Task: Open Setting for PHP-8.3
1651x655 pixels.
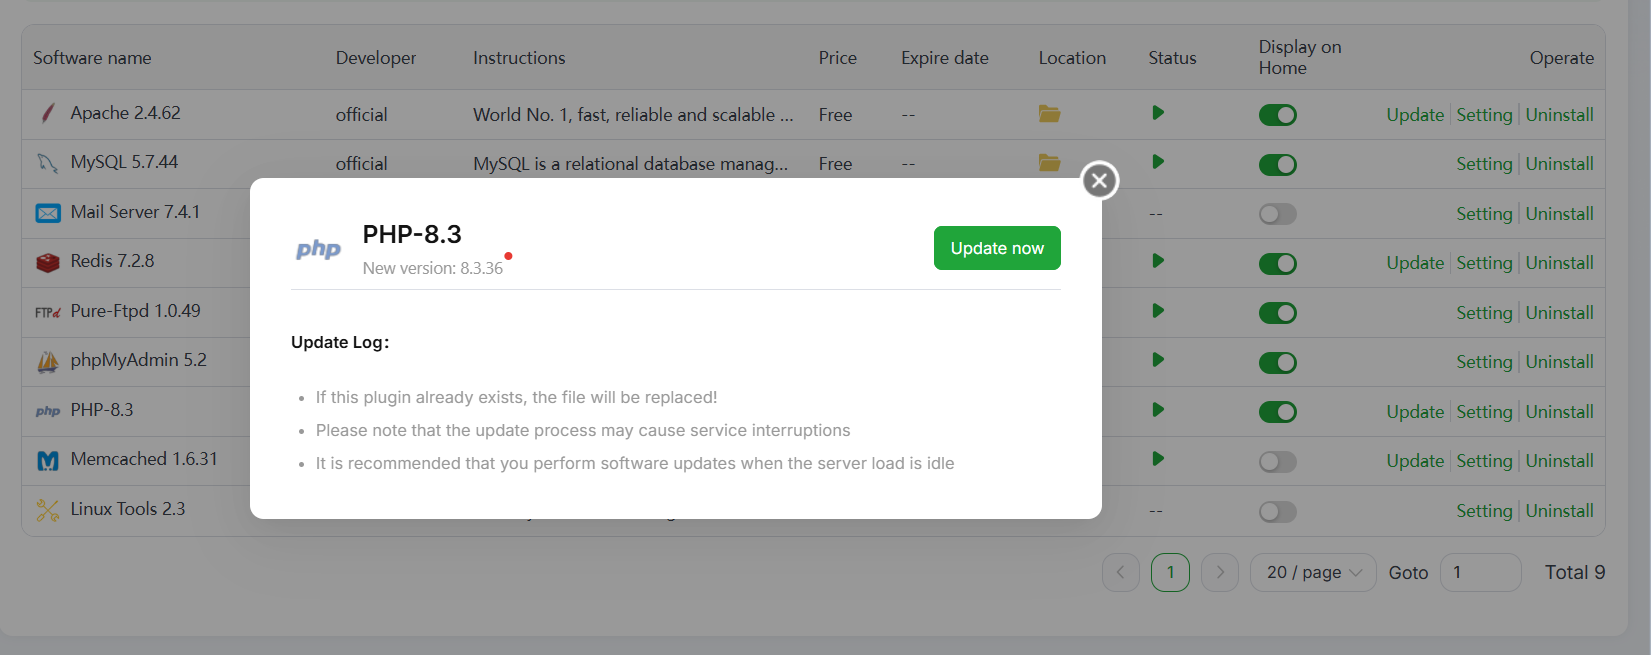Action: point(1484,412)
